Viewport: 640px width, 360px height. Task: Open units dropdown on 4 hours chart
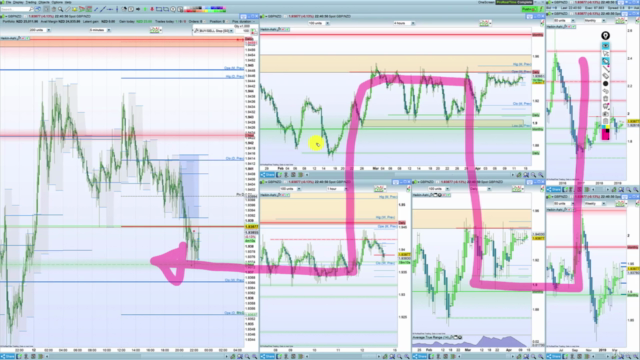coord(319,23)
